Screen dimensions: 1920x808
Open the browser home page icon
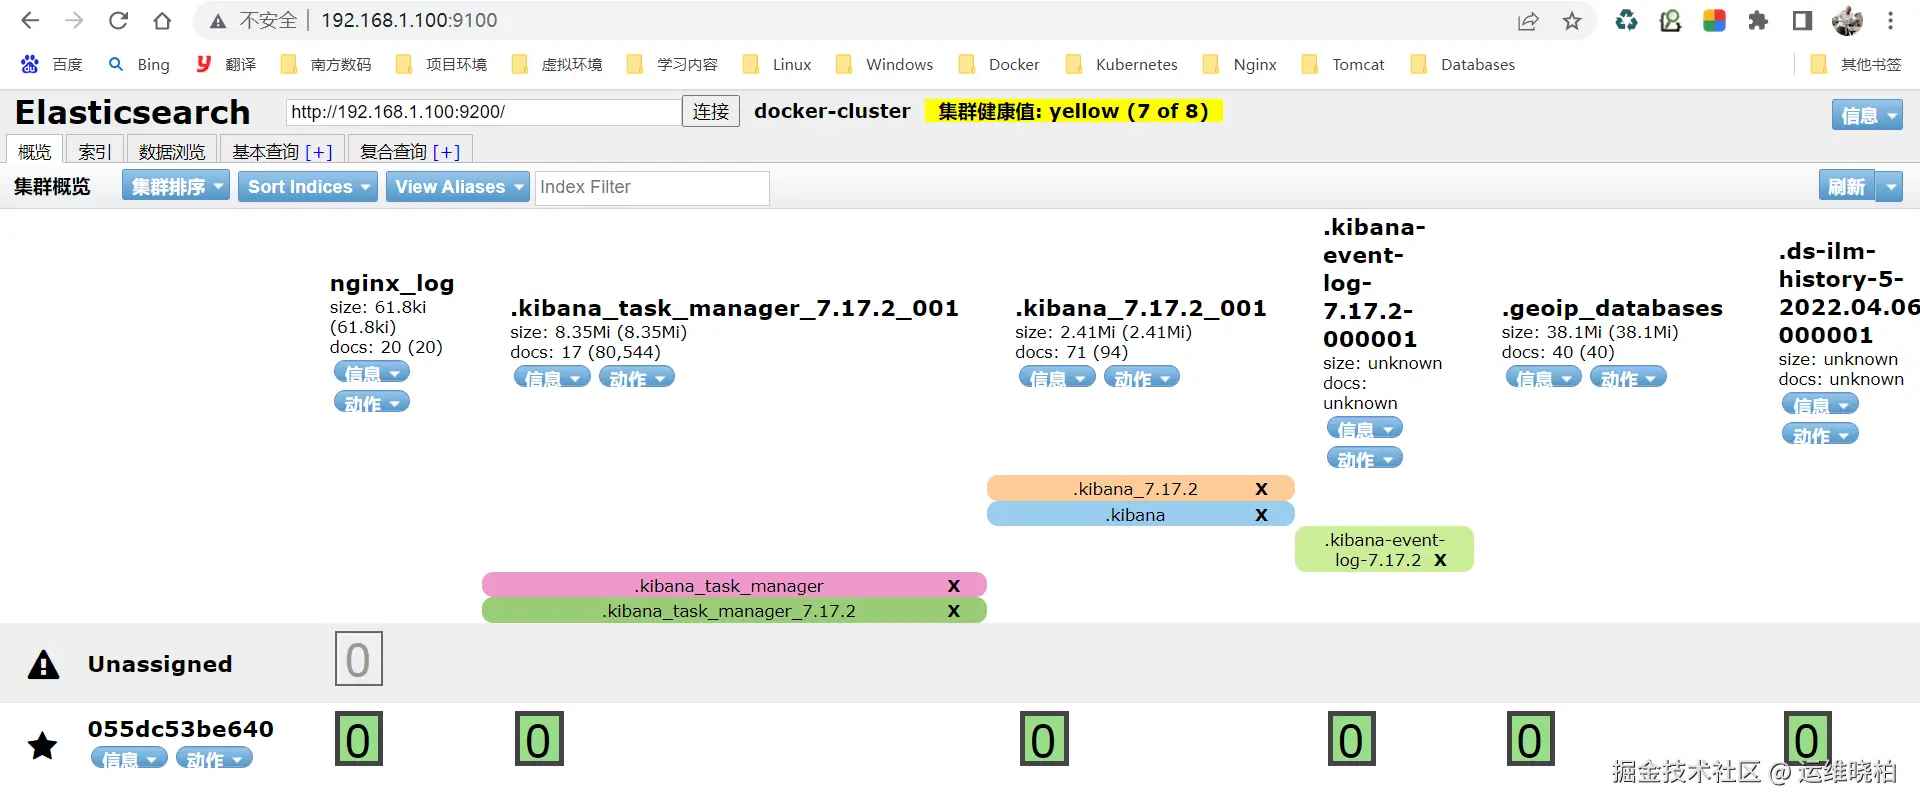tap(162, 20)
